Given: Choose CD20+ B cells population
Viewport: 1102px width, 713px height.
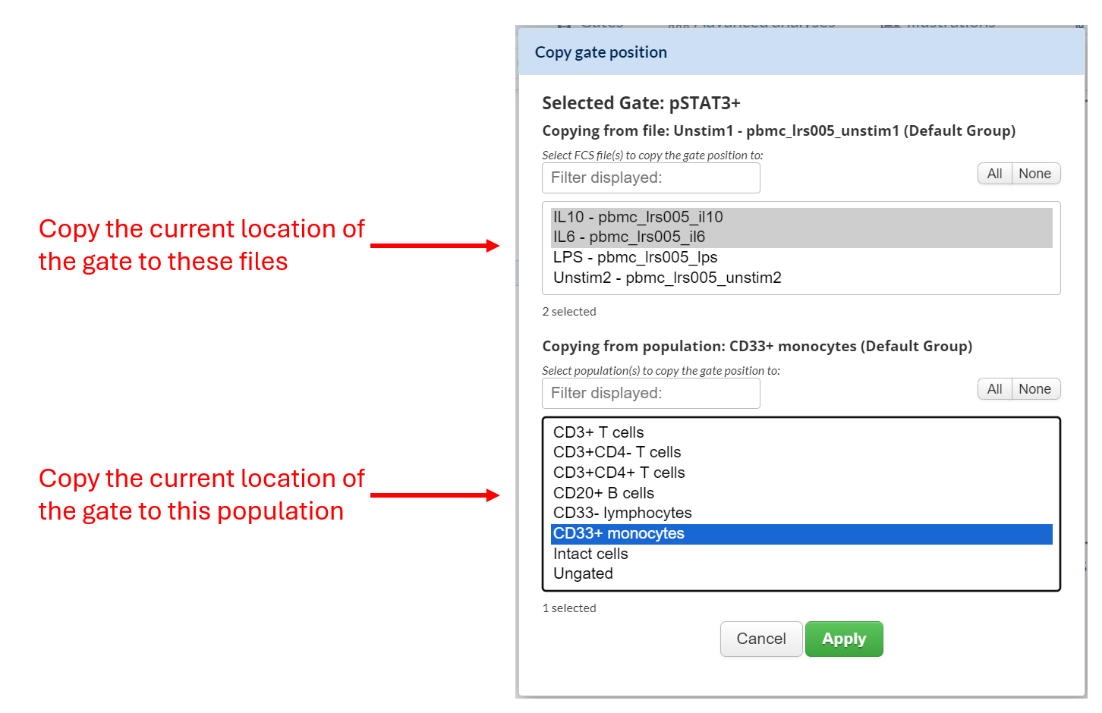Looking at the screenshot, I should 603,493.
